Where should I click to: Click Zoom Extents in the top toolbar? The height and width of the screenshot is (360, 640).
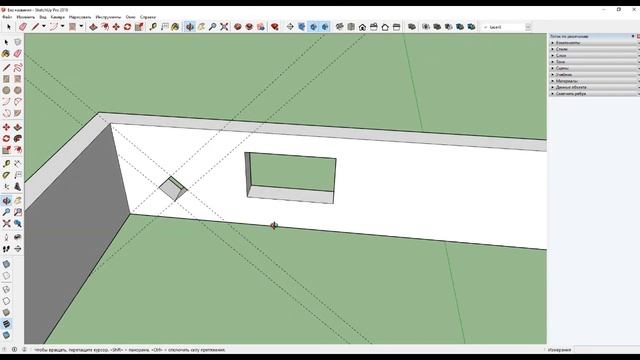point(224,27)
